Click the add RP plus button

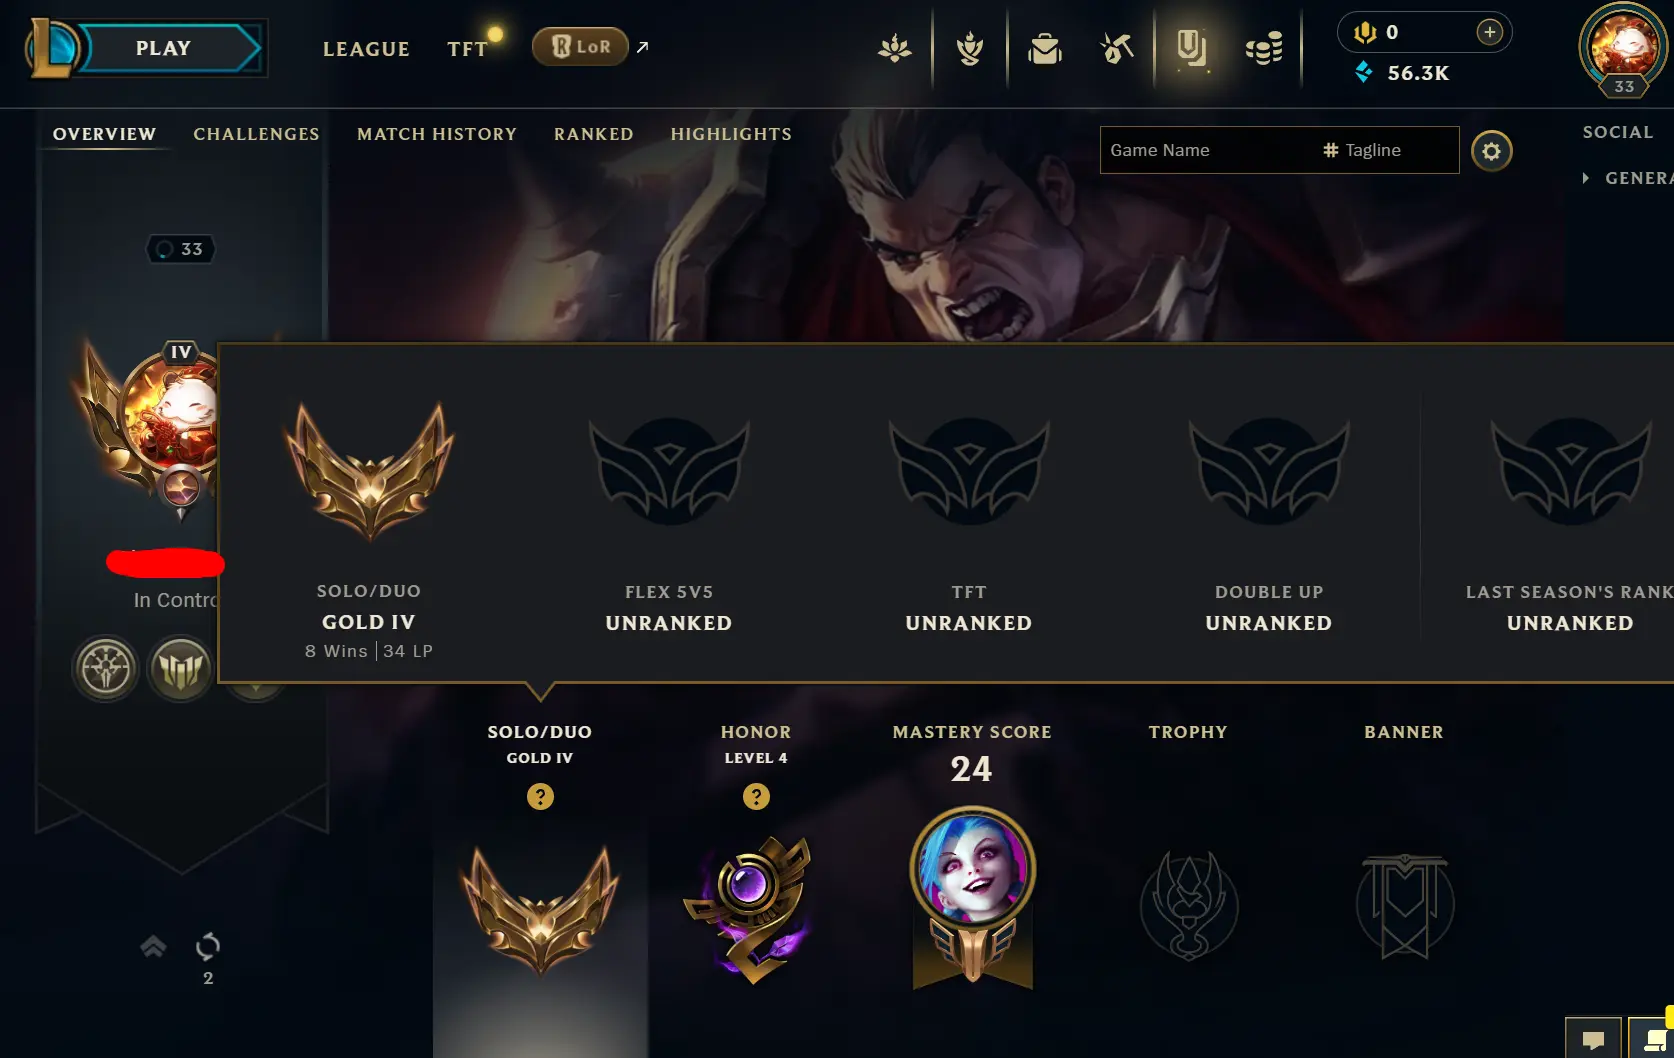coord(1490,32)
